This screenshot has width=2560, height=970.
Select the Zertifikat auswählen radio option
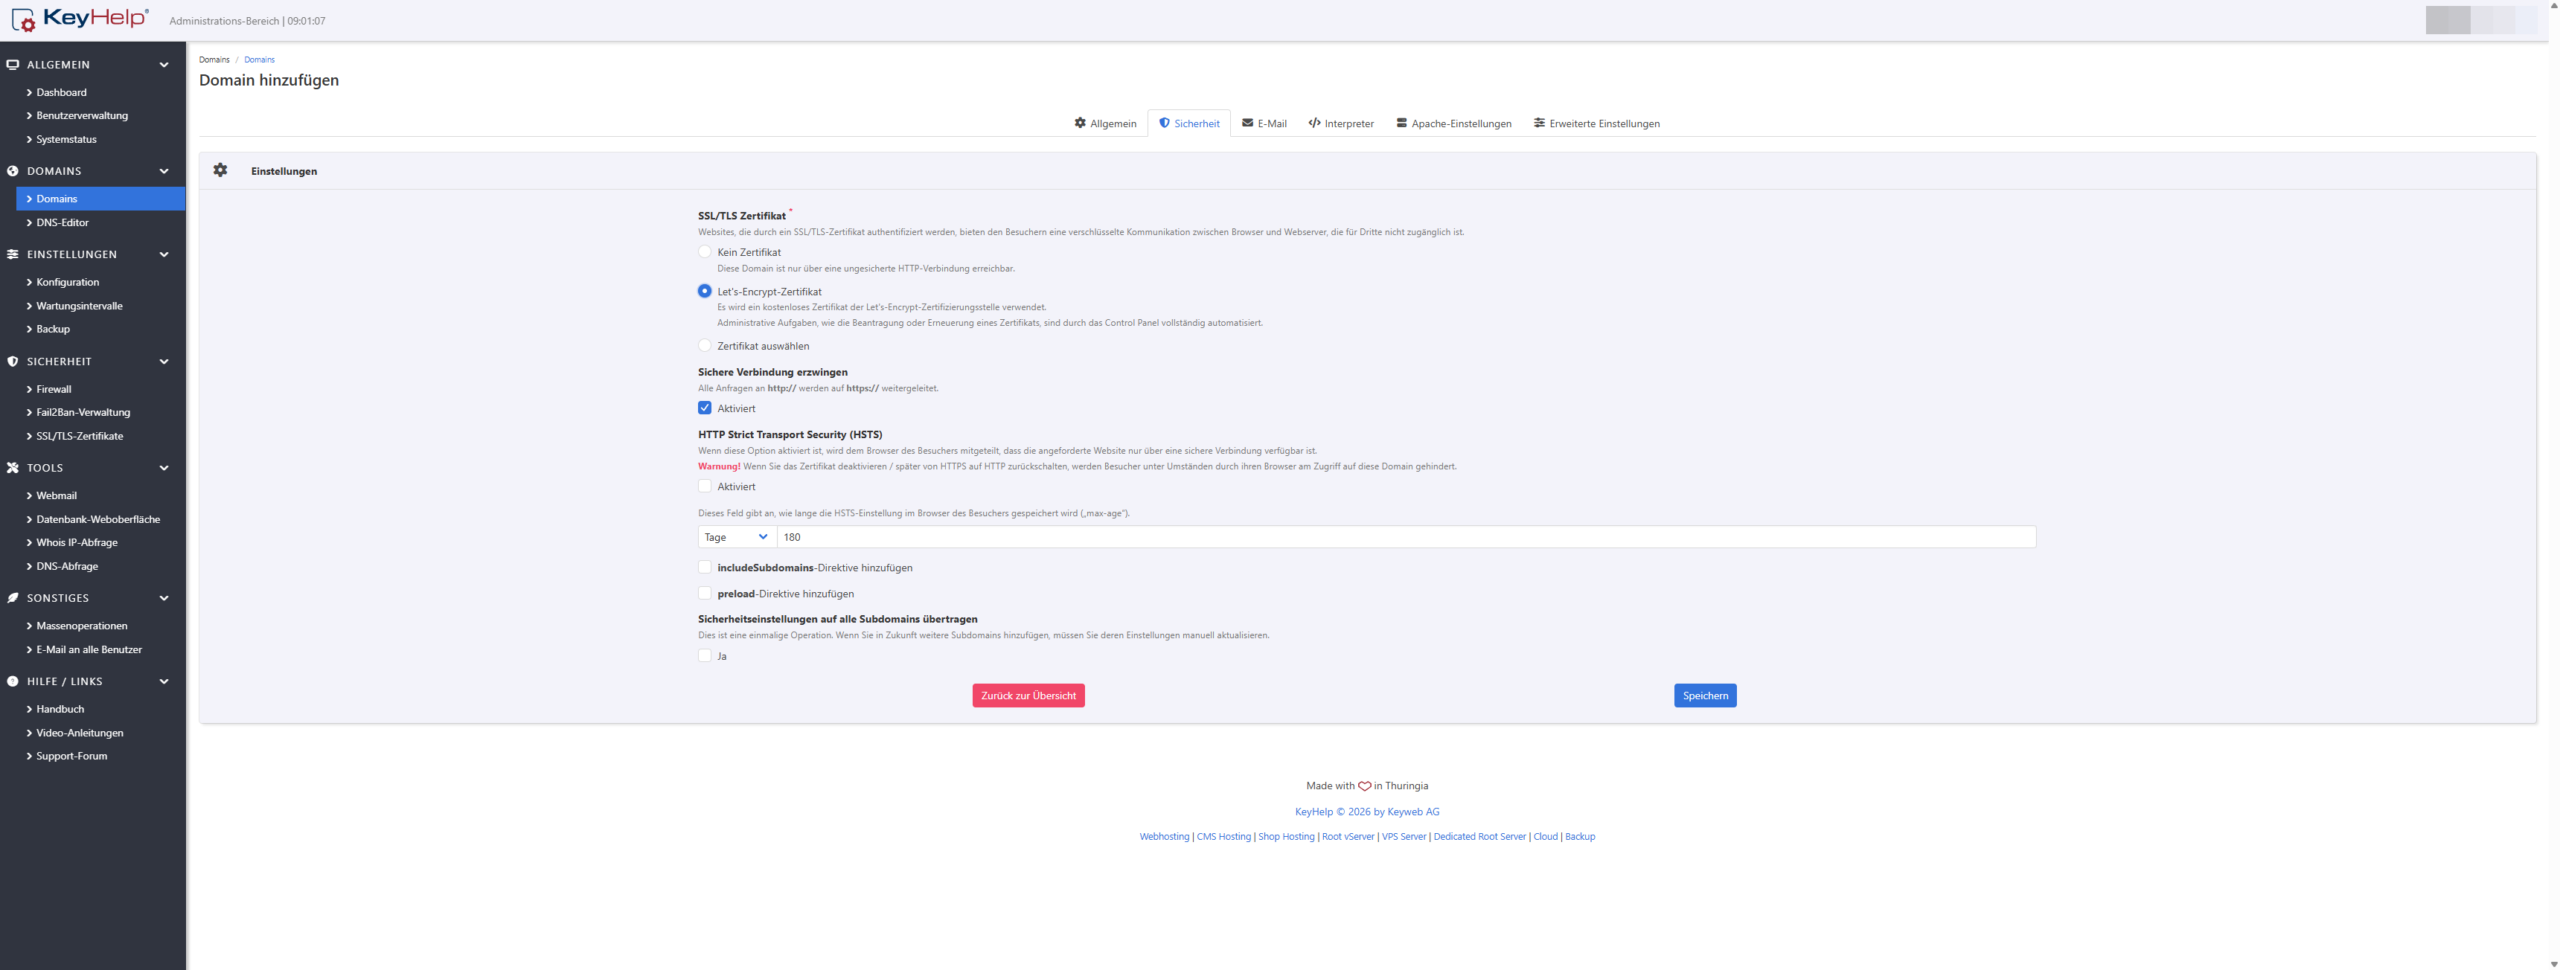(x=705, y=346)
